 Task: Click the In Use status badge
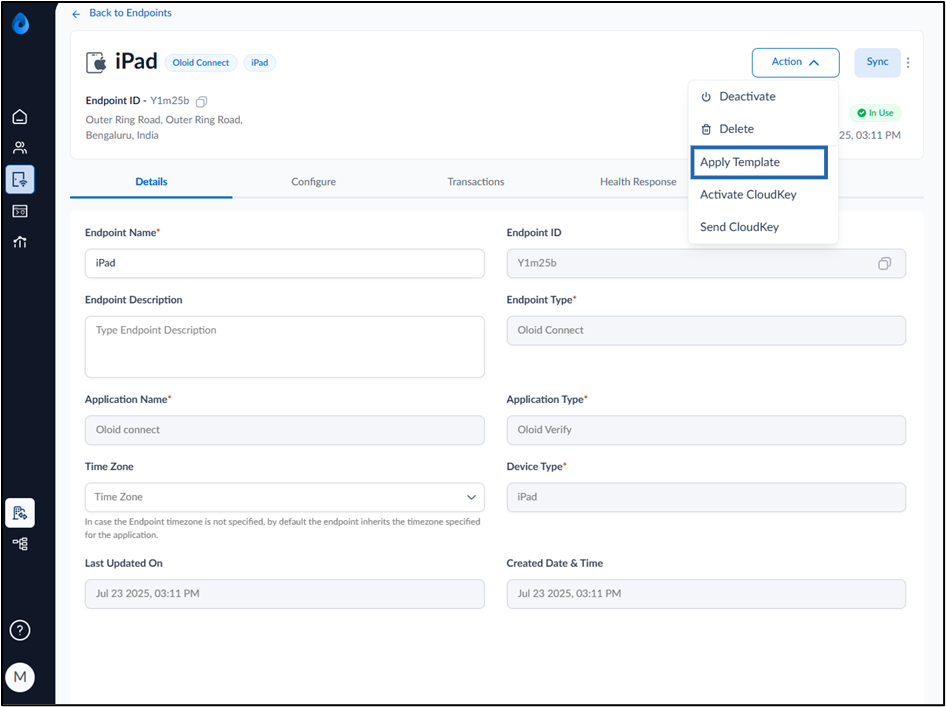click(875, 113)
